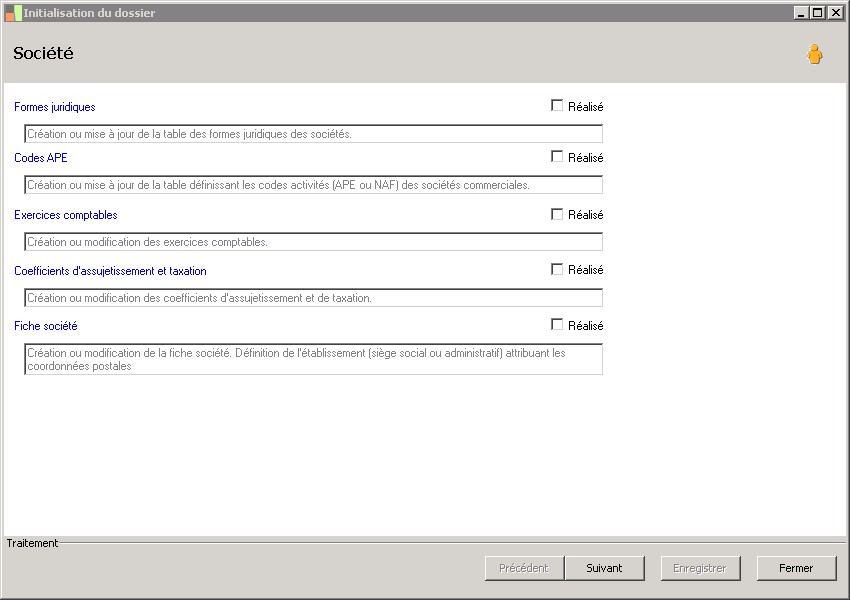Screen dimensions: 850x600
Task: Click the application icon in title bar
Action: click(x=14, y=13)
